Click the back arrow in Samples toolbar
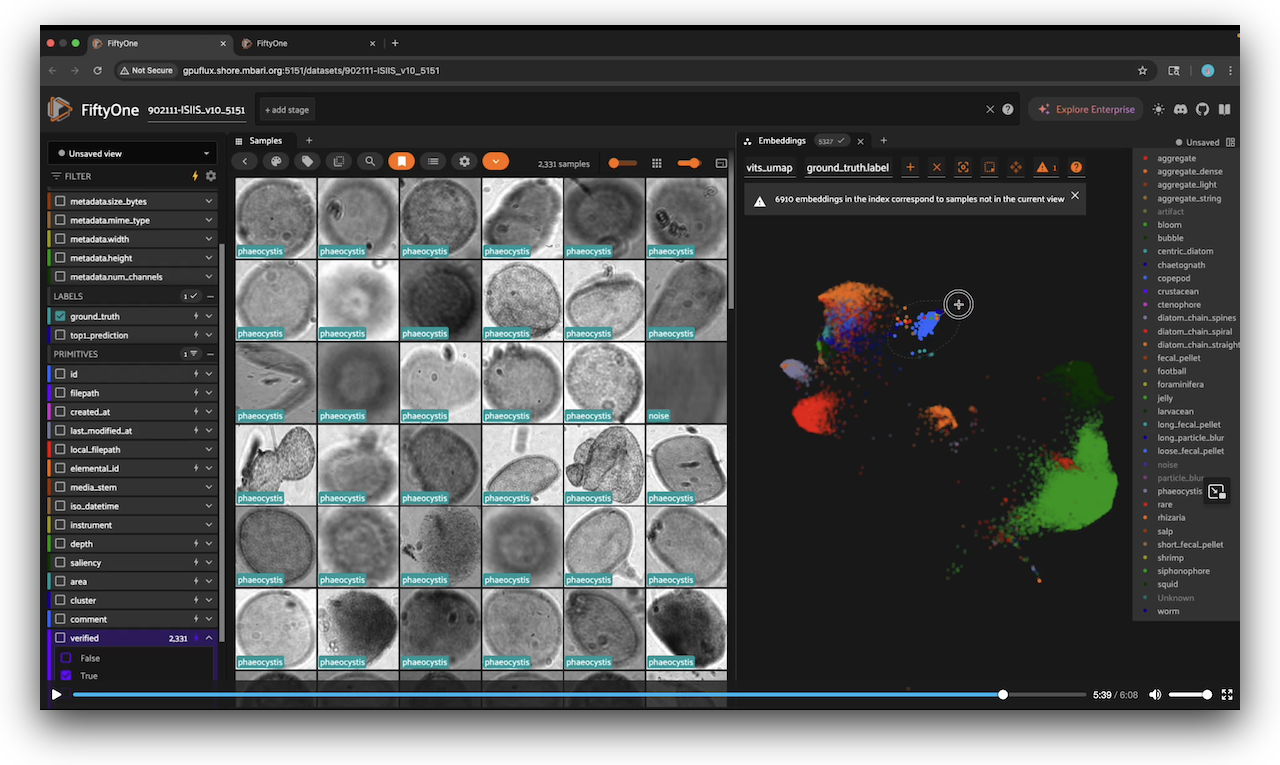 tap(246, 161)
